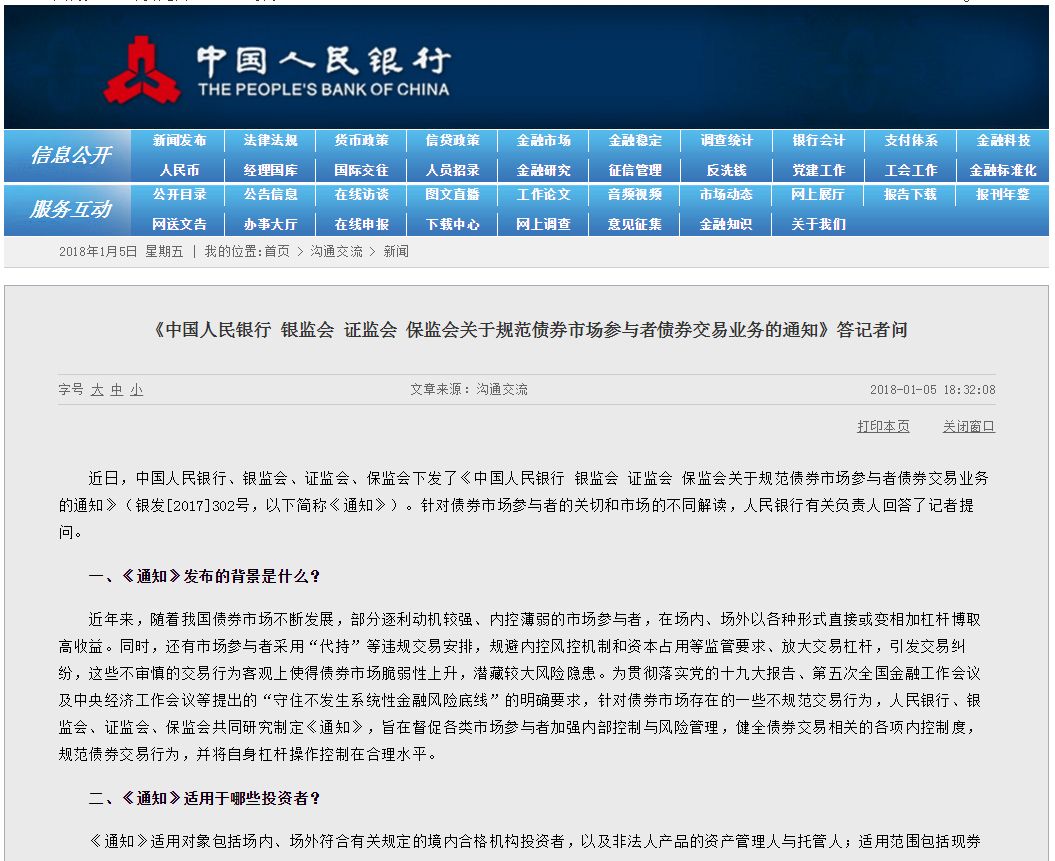Open 经理国库 navigation link
Screen dimensions: 1055x861
(270, 170)
